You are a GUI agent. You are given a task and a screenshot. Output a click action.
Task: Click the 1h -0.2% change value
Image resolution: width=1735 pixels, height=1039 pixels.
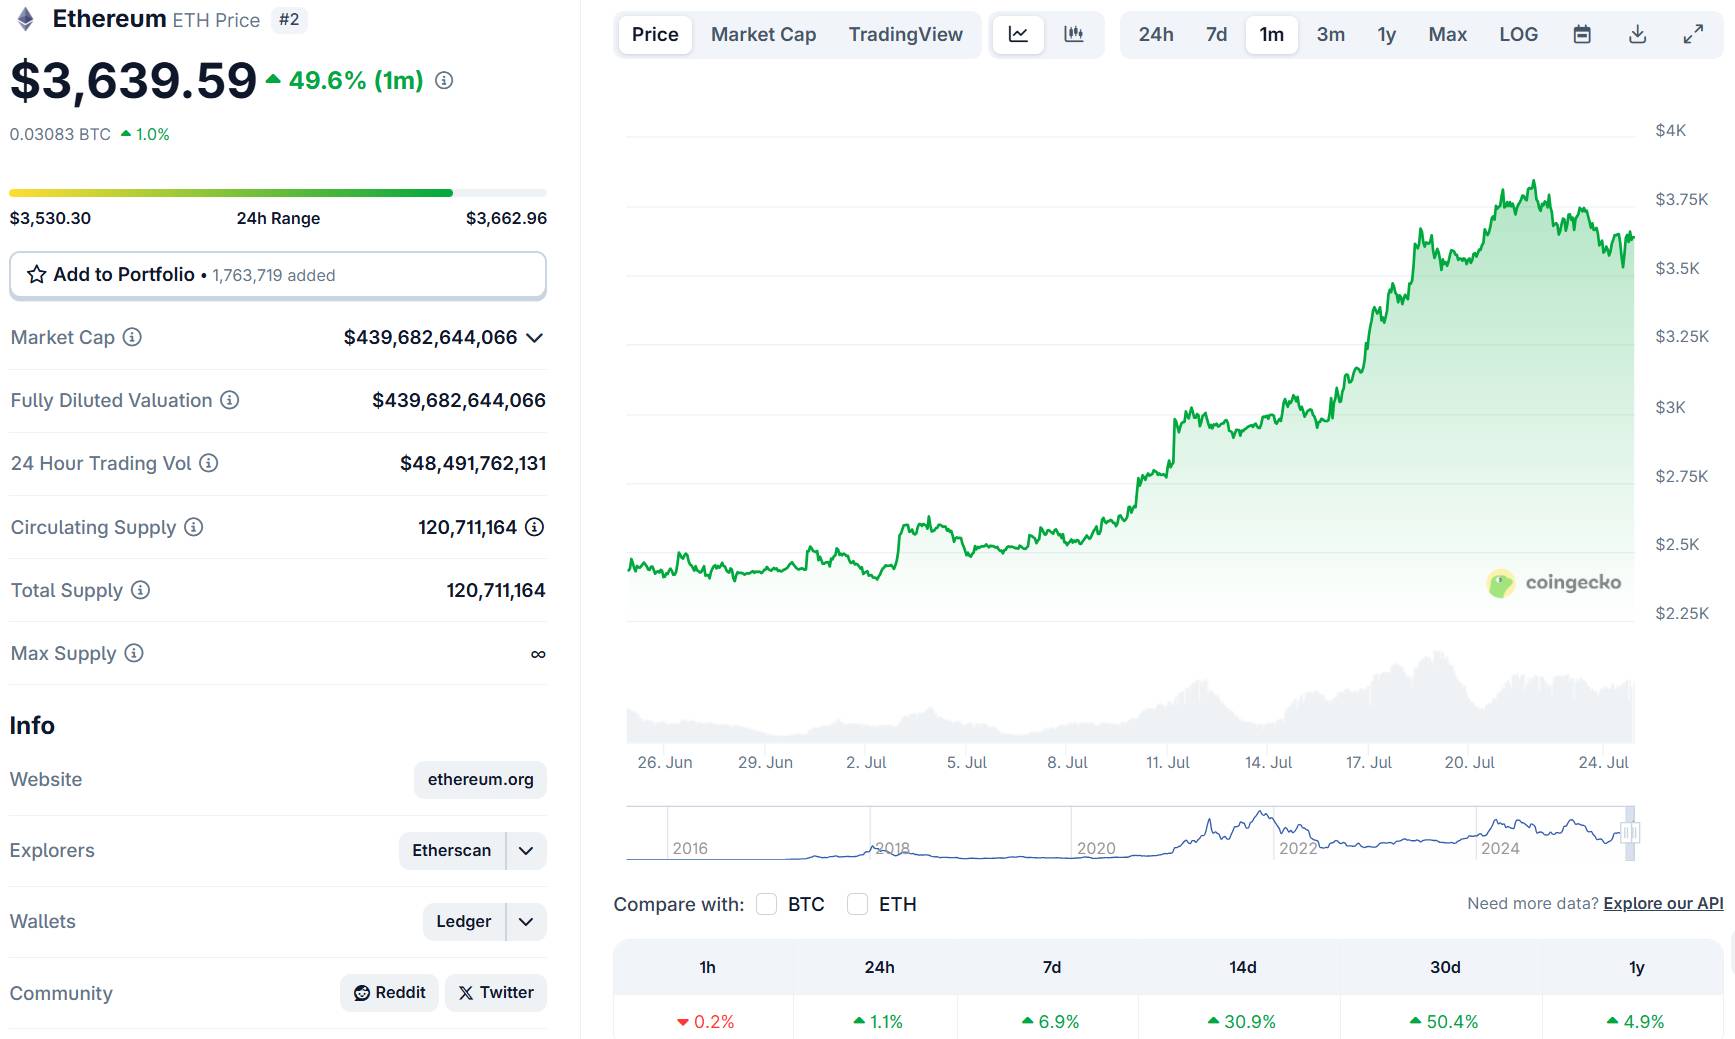pos(706,1022)
